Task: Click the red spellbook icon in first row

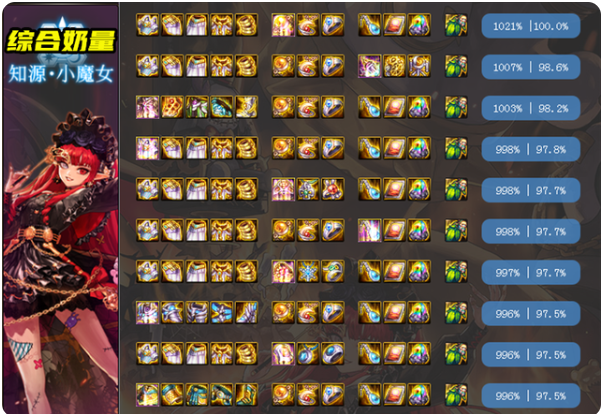Action: pyautogui.click(x=394, y=25)
